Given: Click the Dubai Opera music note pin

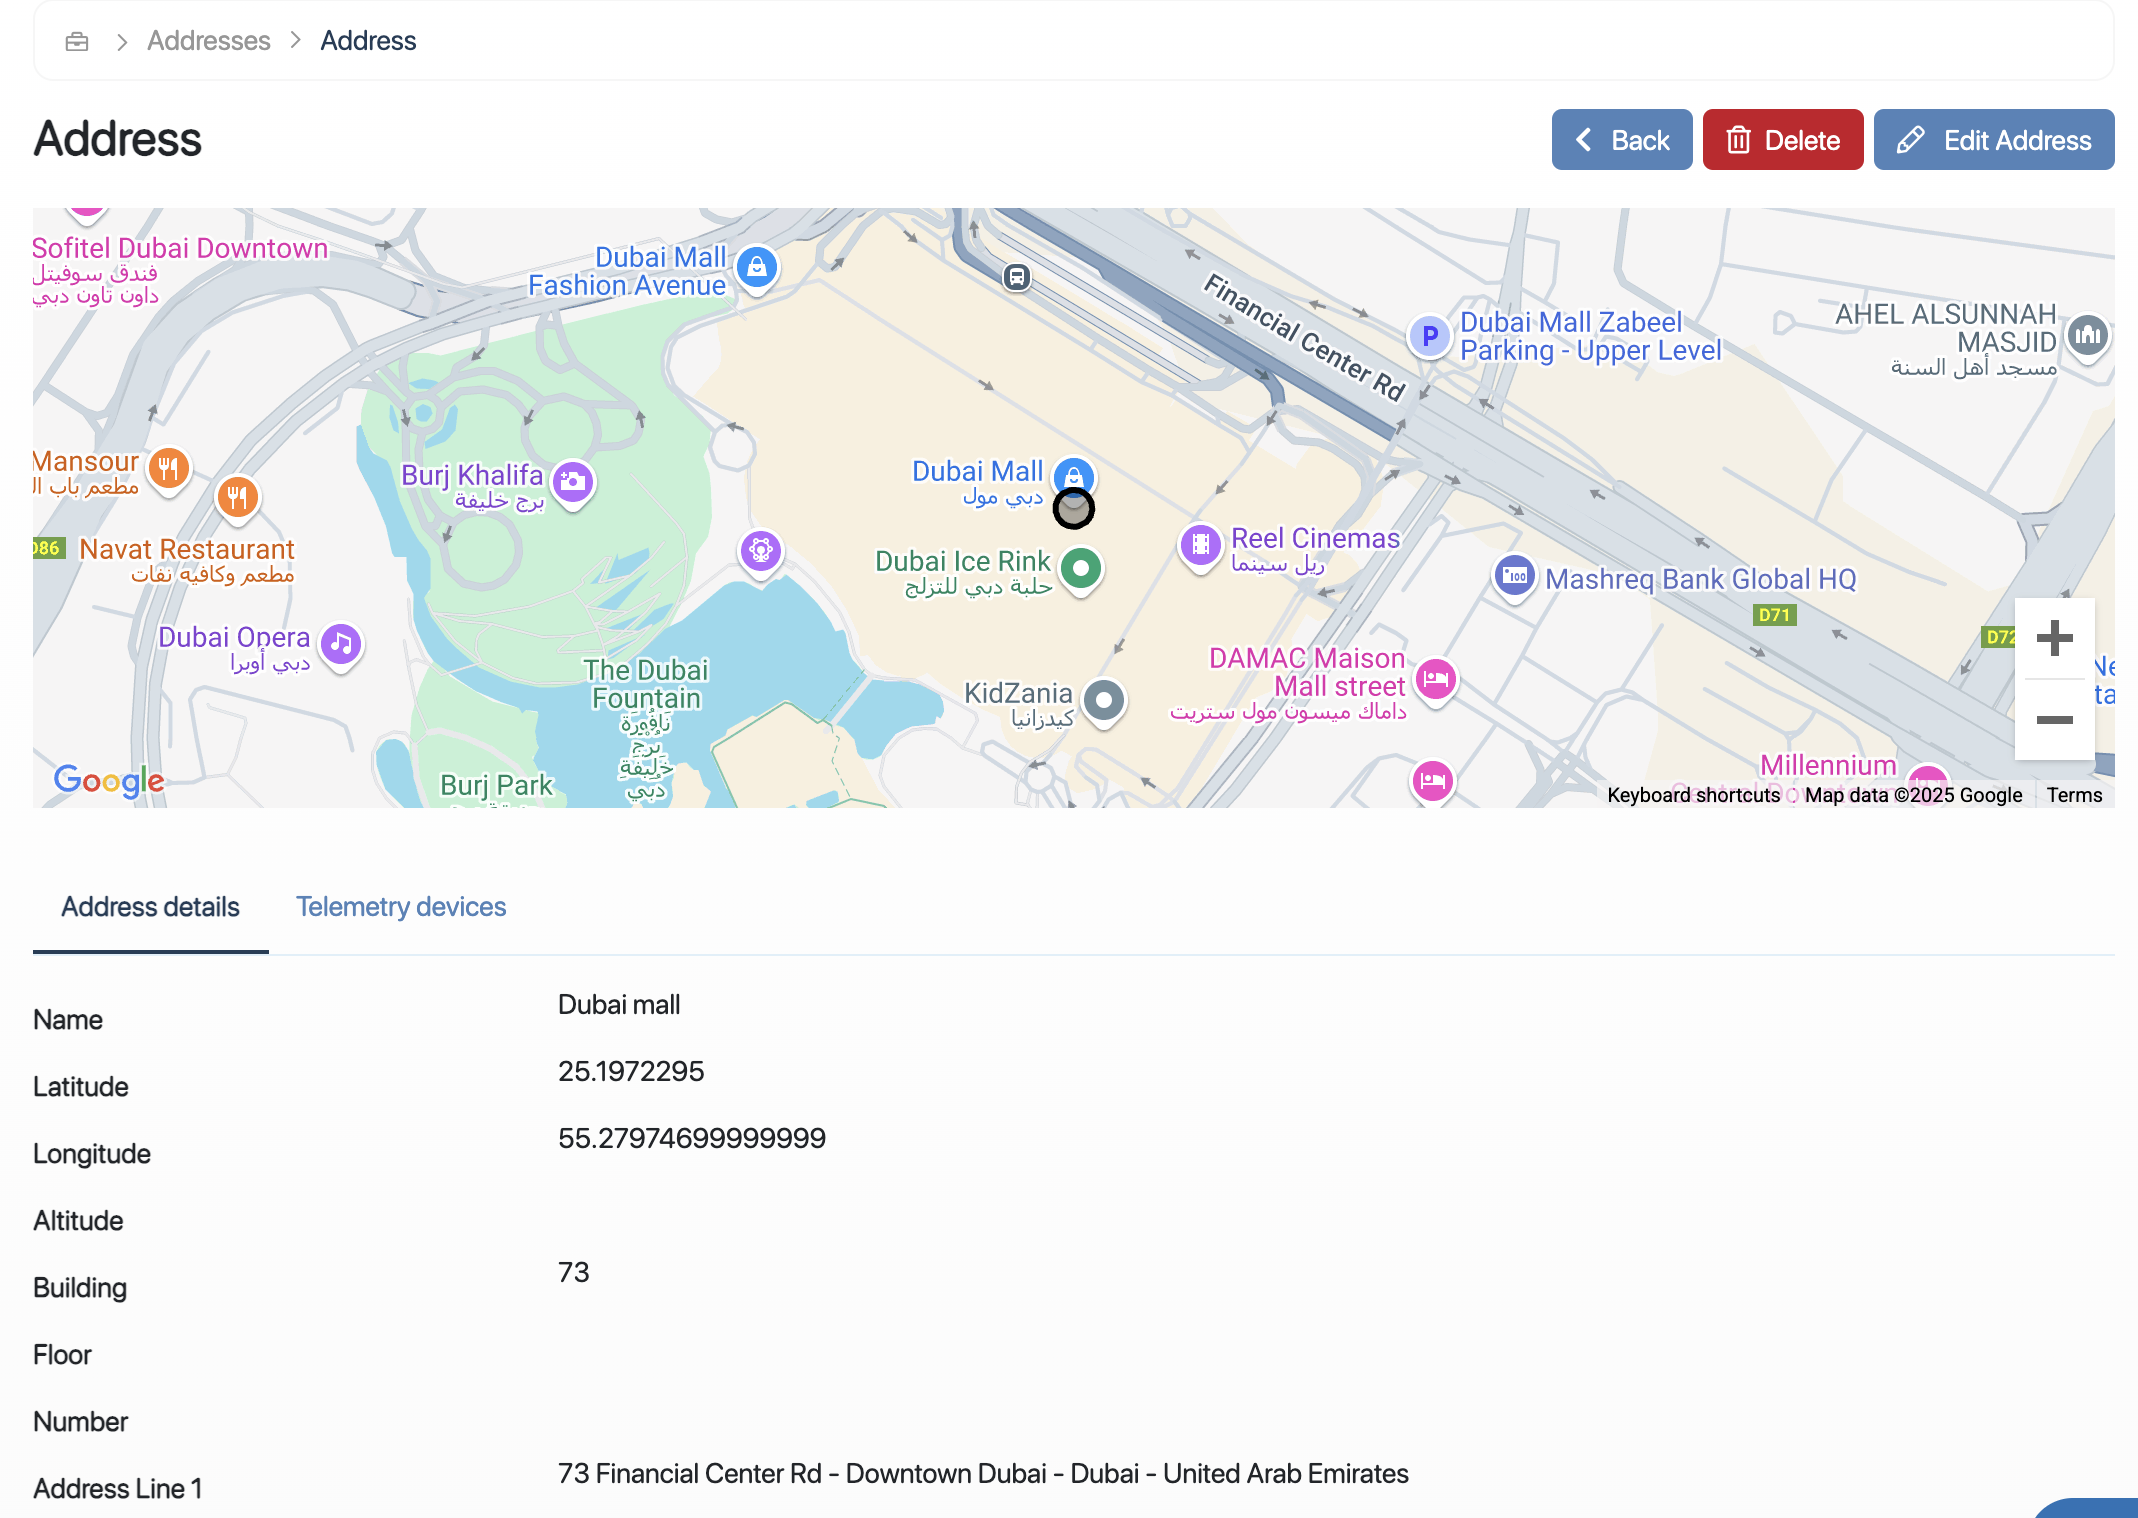Looking at the screenshot, I should [x=341, y=644].
